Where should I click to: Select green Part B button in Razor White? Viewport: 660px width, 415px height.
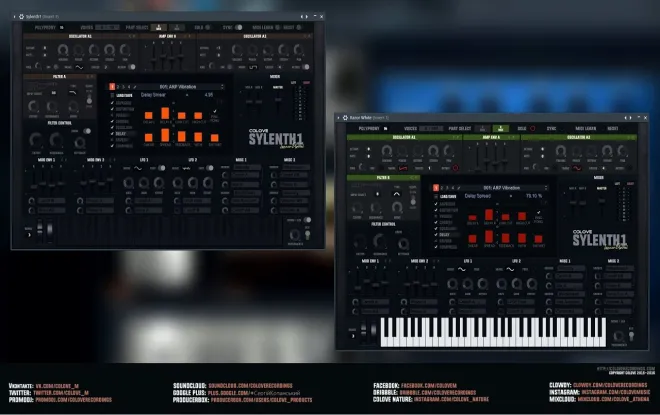[x=500, y=128]
